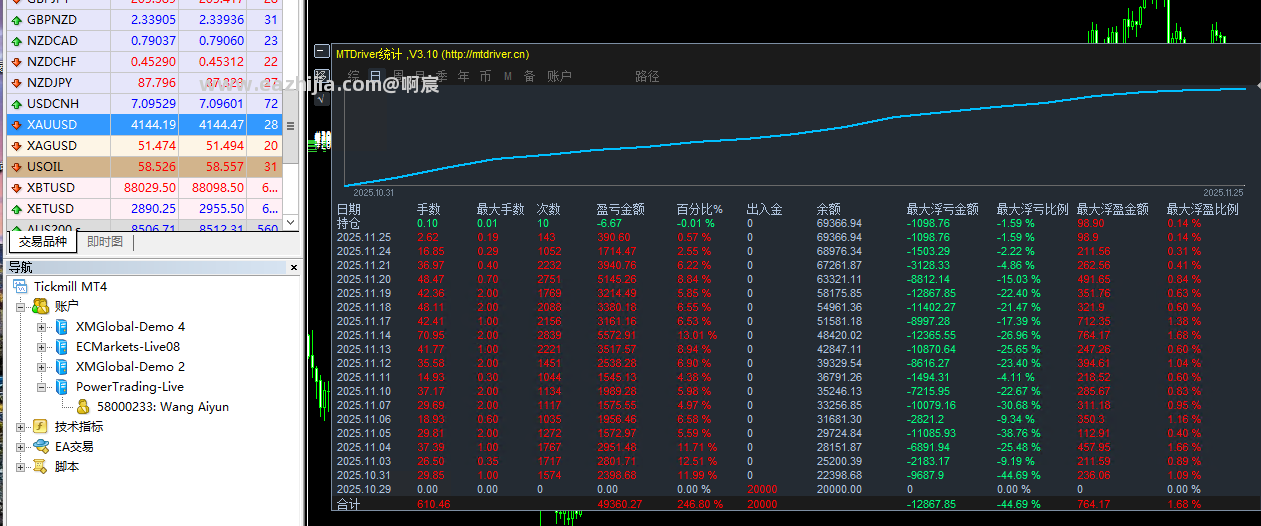Click the scroll-down arrow of market watch list
The image size is (1261, 526).
point(291,222)
